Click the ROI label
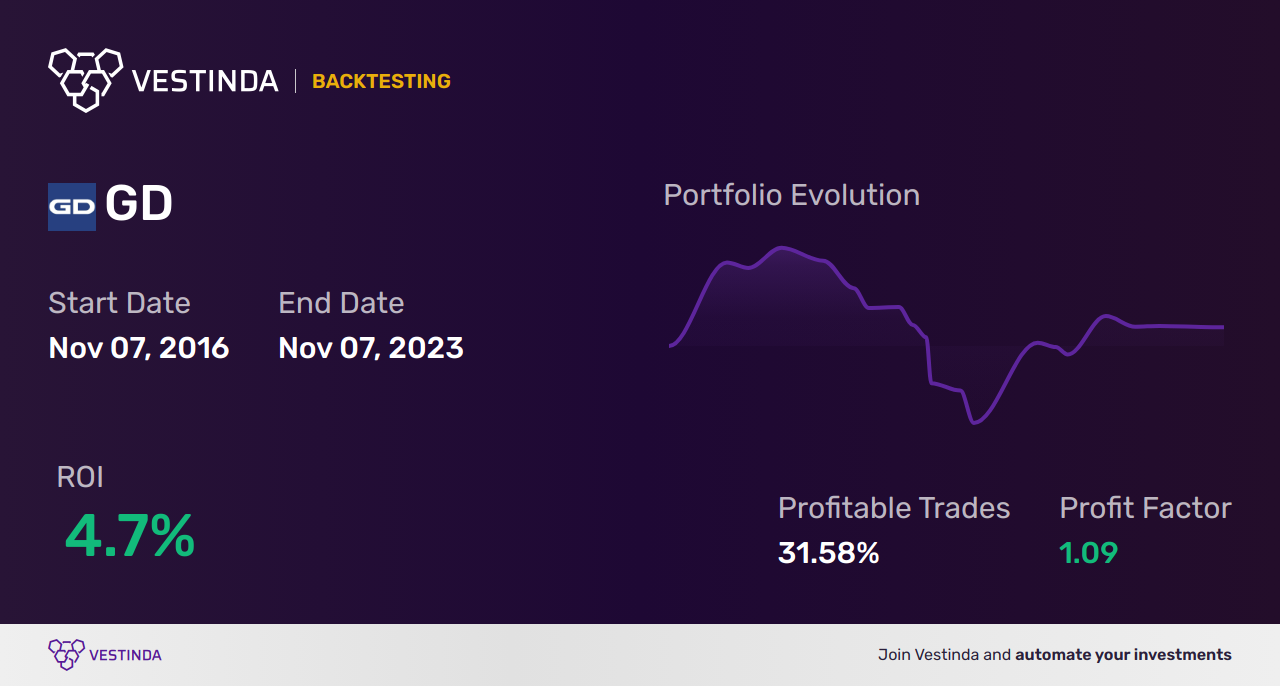The width and height of the screenshot is (1280, 686). (x=80, y=477)
